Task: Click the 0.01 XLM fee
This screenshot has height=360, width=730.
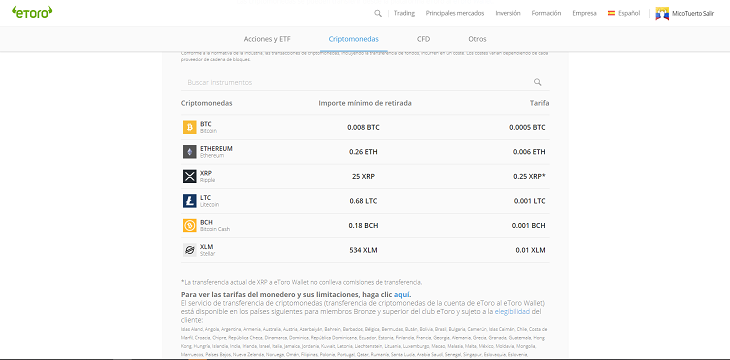Action: (x=530, y=250)
